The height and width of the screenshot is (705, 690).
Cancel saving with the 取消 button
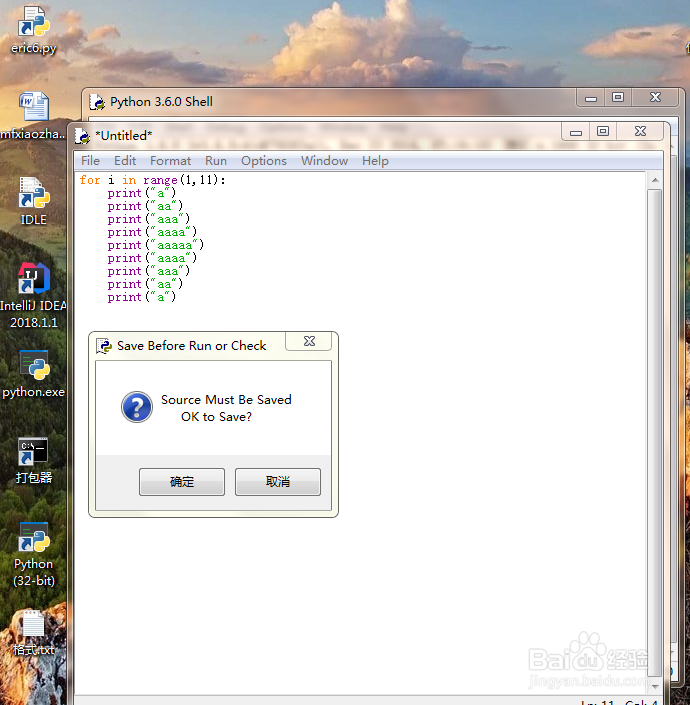pos(278,482)
